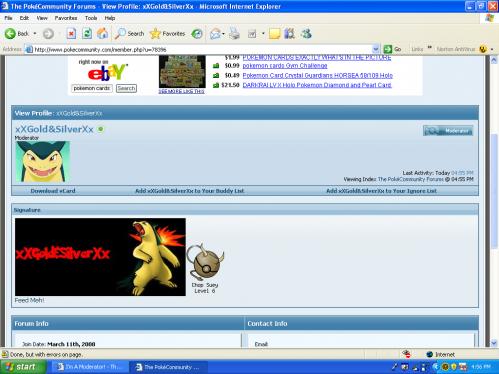Open the DARKRAI LV X Holo card link

click(317, 85)
